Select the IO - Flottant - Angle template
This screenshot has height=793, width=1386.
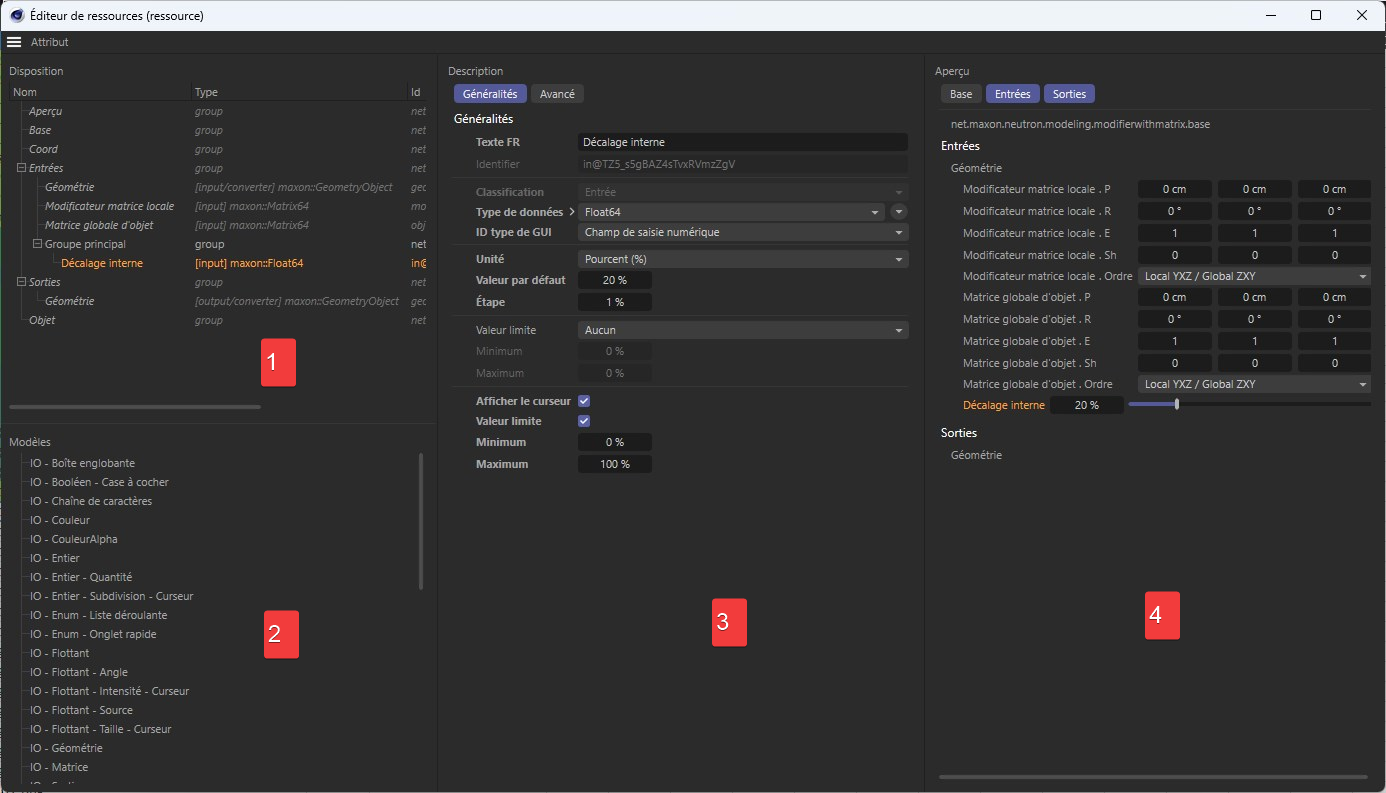[x=79, y=672]
